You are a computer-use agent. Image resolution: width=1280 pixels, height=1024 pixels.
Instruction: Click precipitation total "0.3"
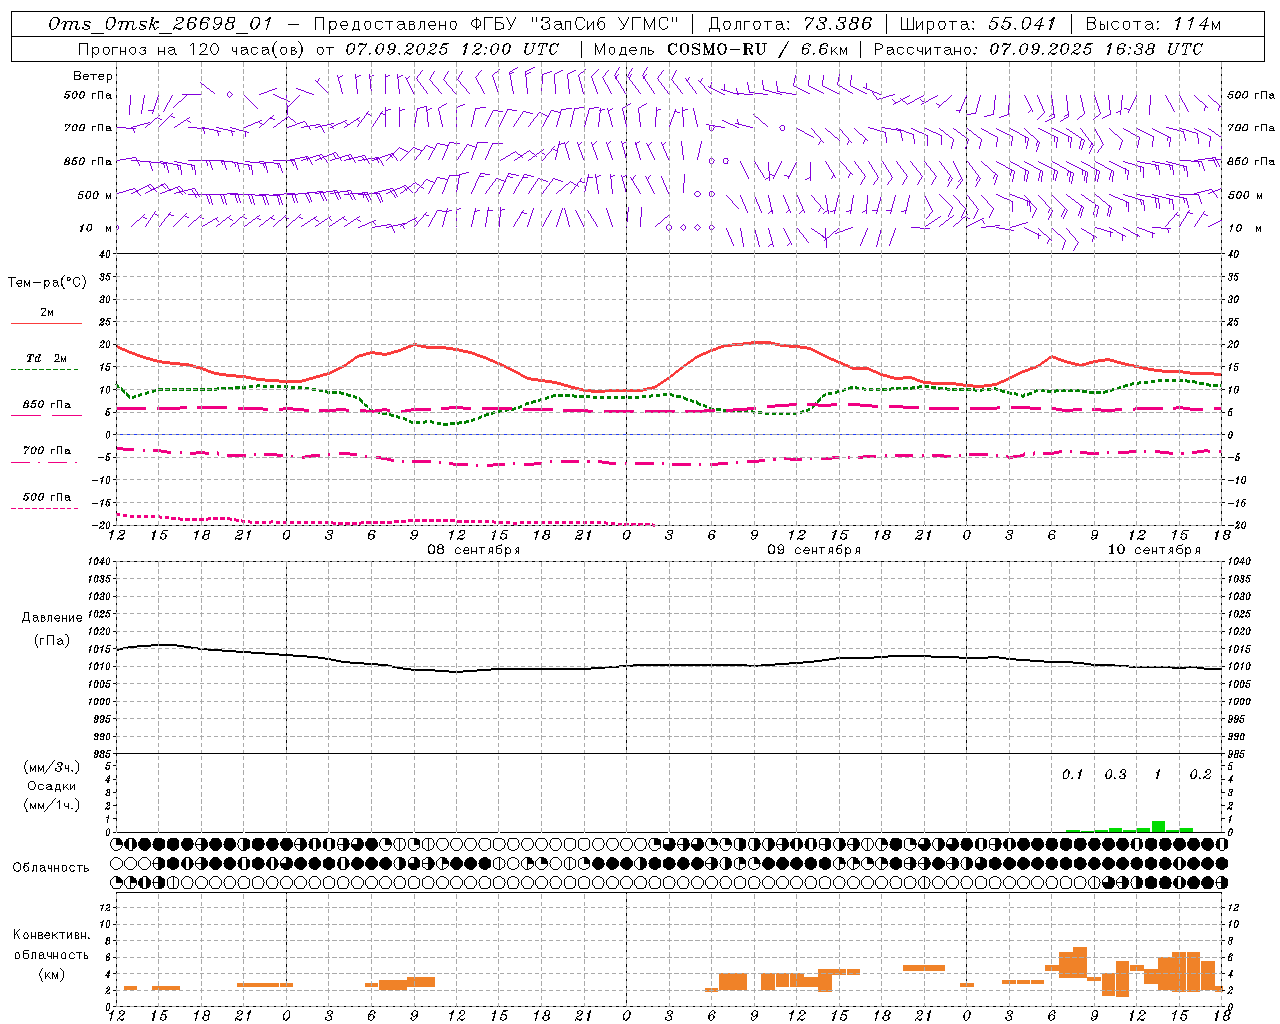pos(1115,774)
